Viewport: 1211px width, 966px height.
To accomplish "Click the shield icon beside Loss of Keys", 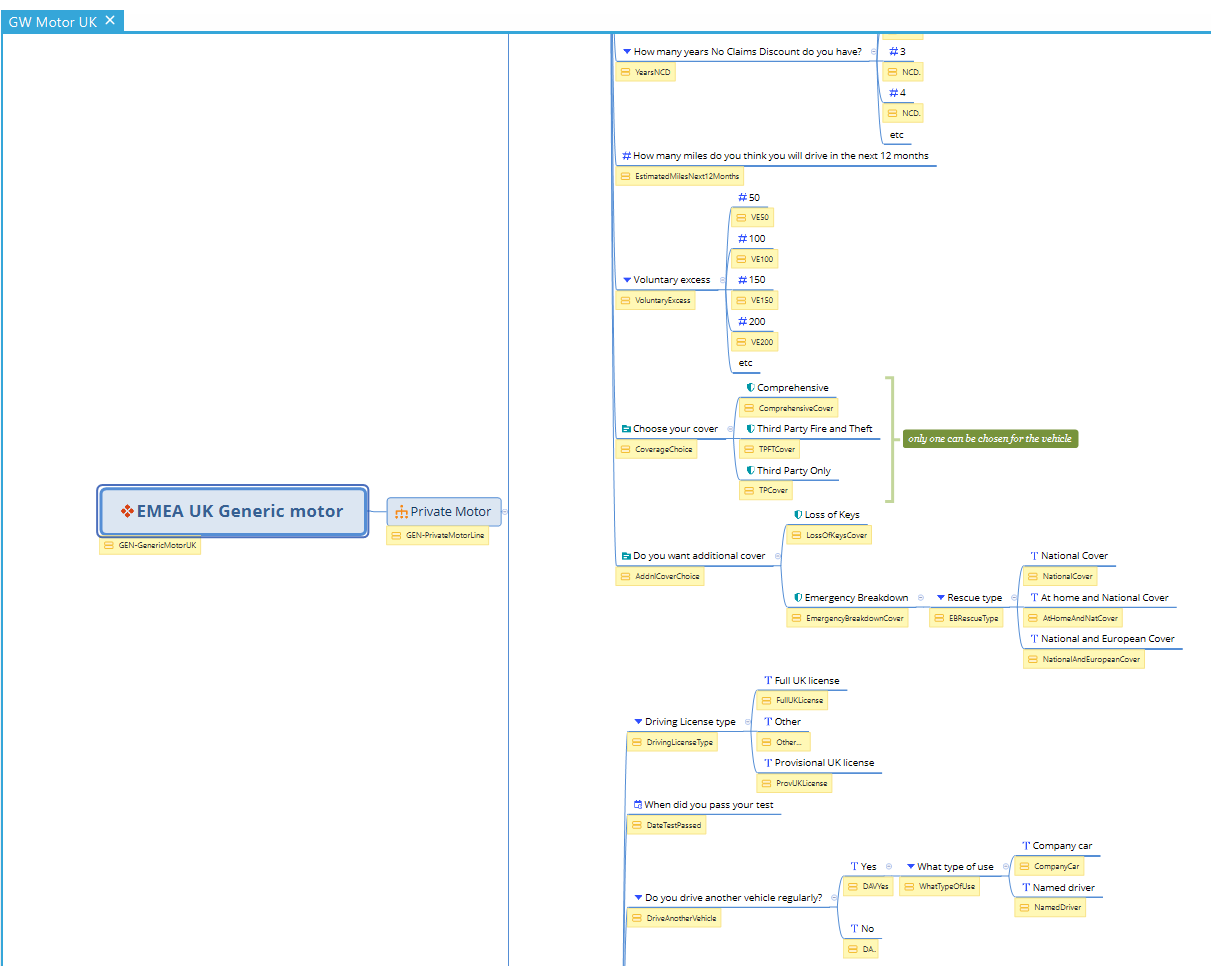I will 798,515.
